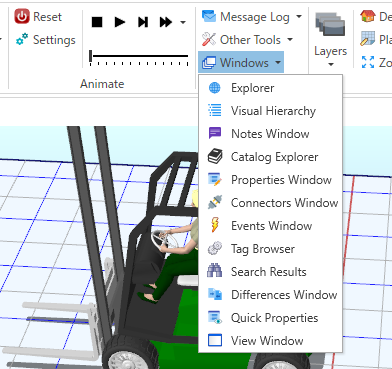Open the Message Log dropdown
The height and width of the screenshot is (369, 392).
point(252,17)
